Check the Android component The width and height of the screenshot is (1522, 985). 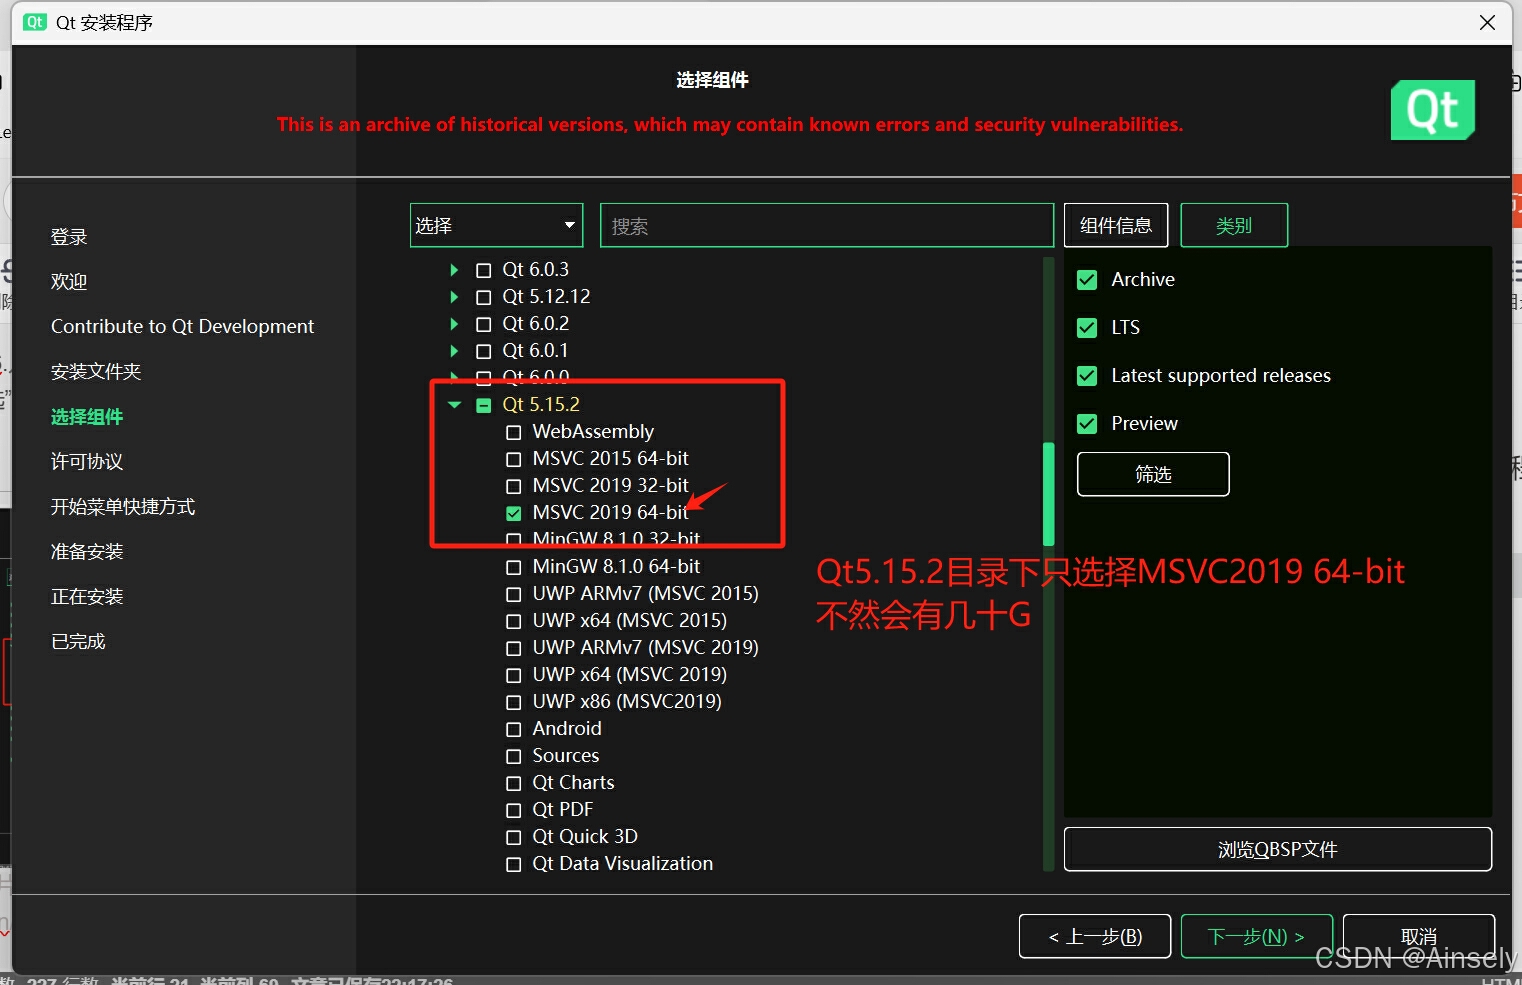[514, 729]
